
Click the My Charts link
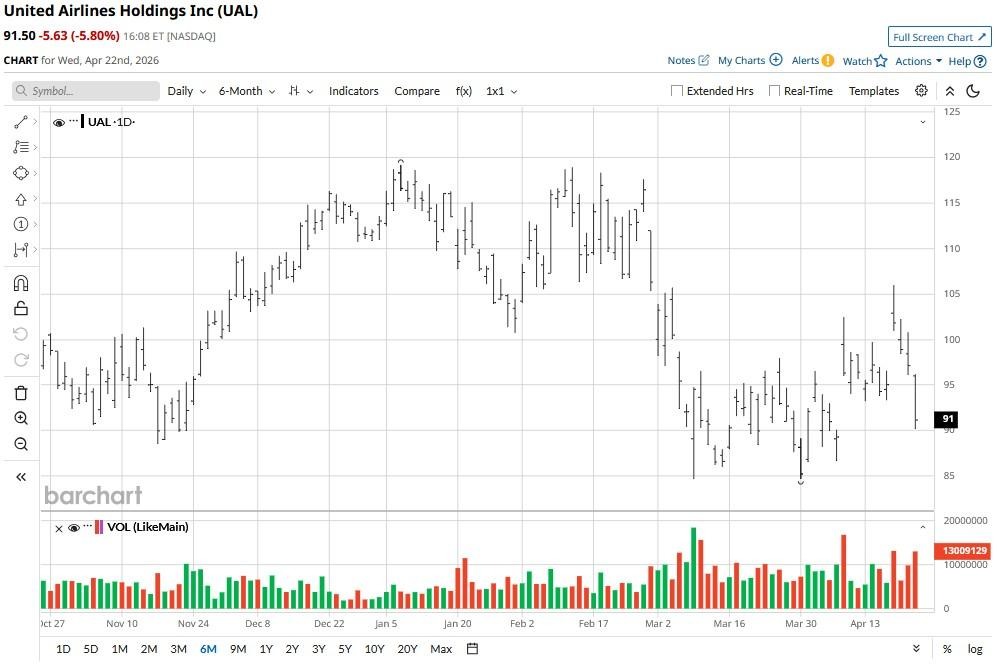click(x=741, y=60)
